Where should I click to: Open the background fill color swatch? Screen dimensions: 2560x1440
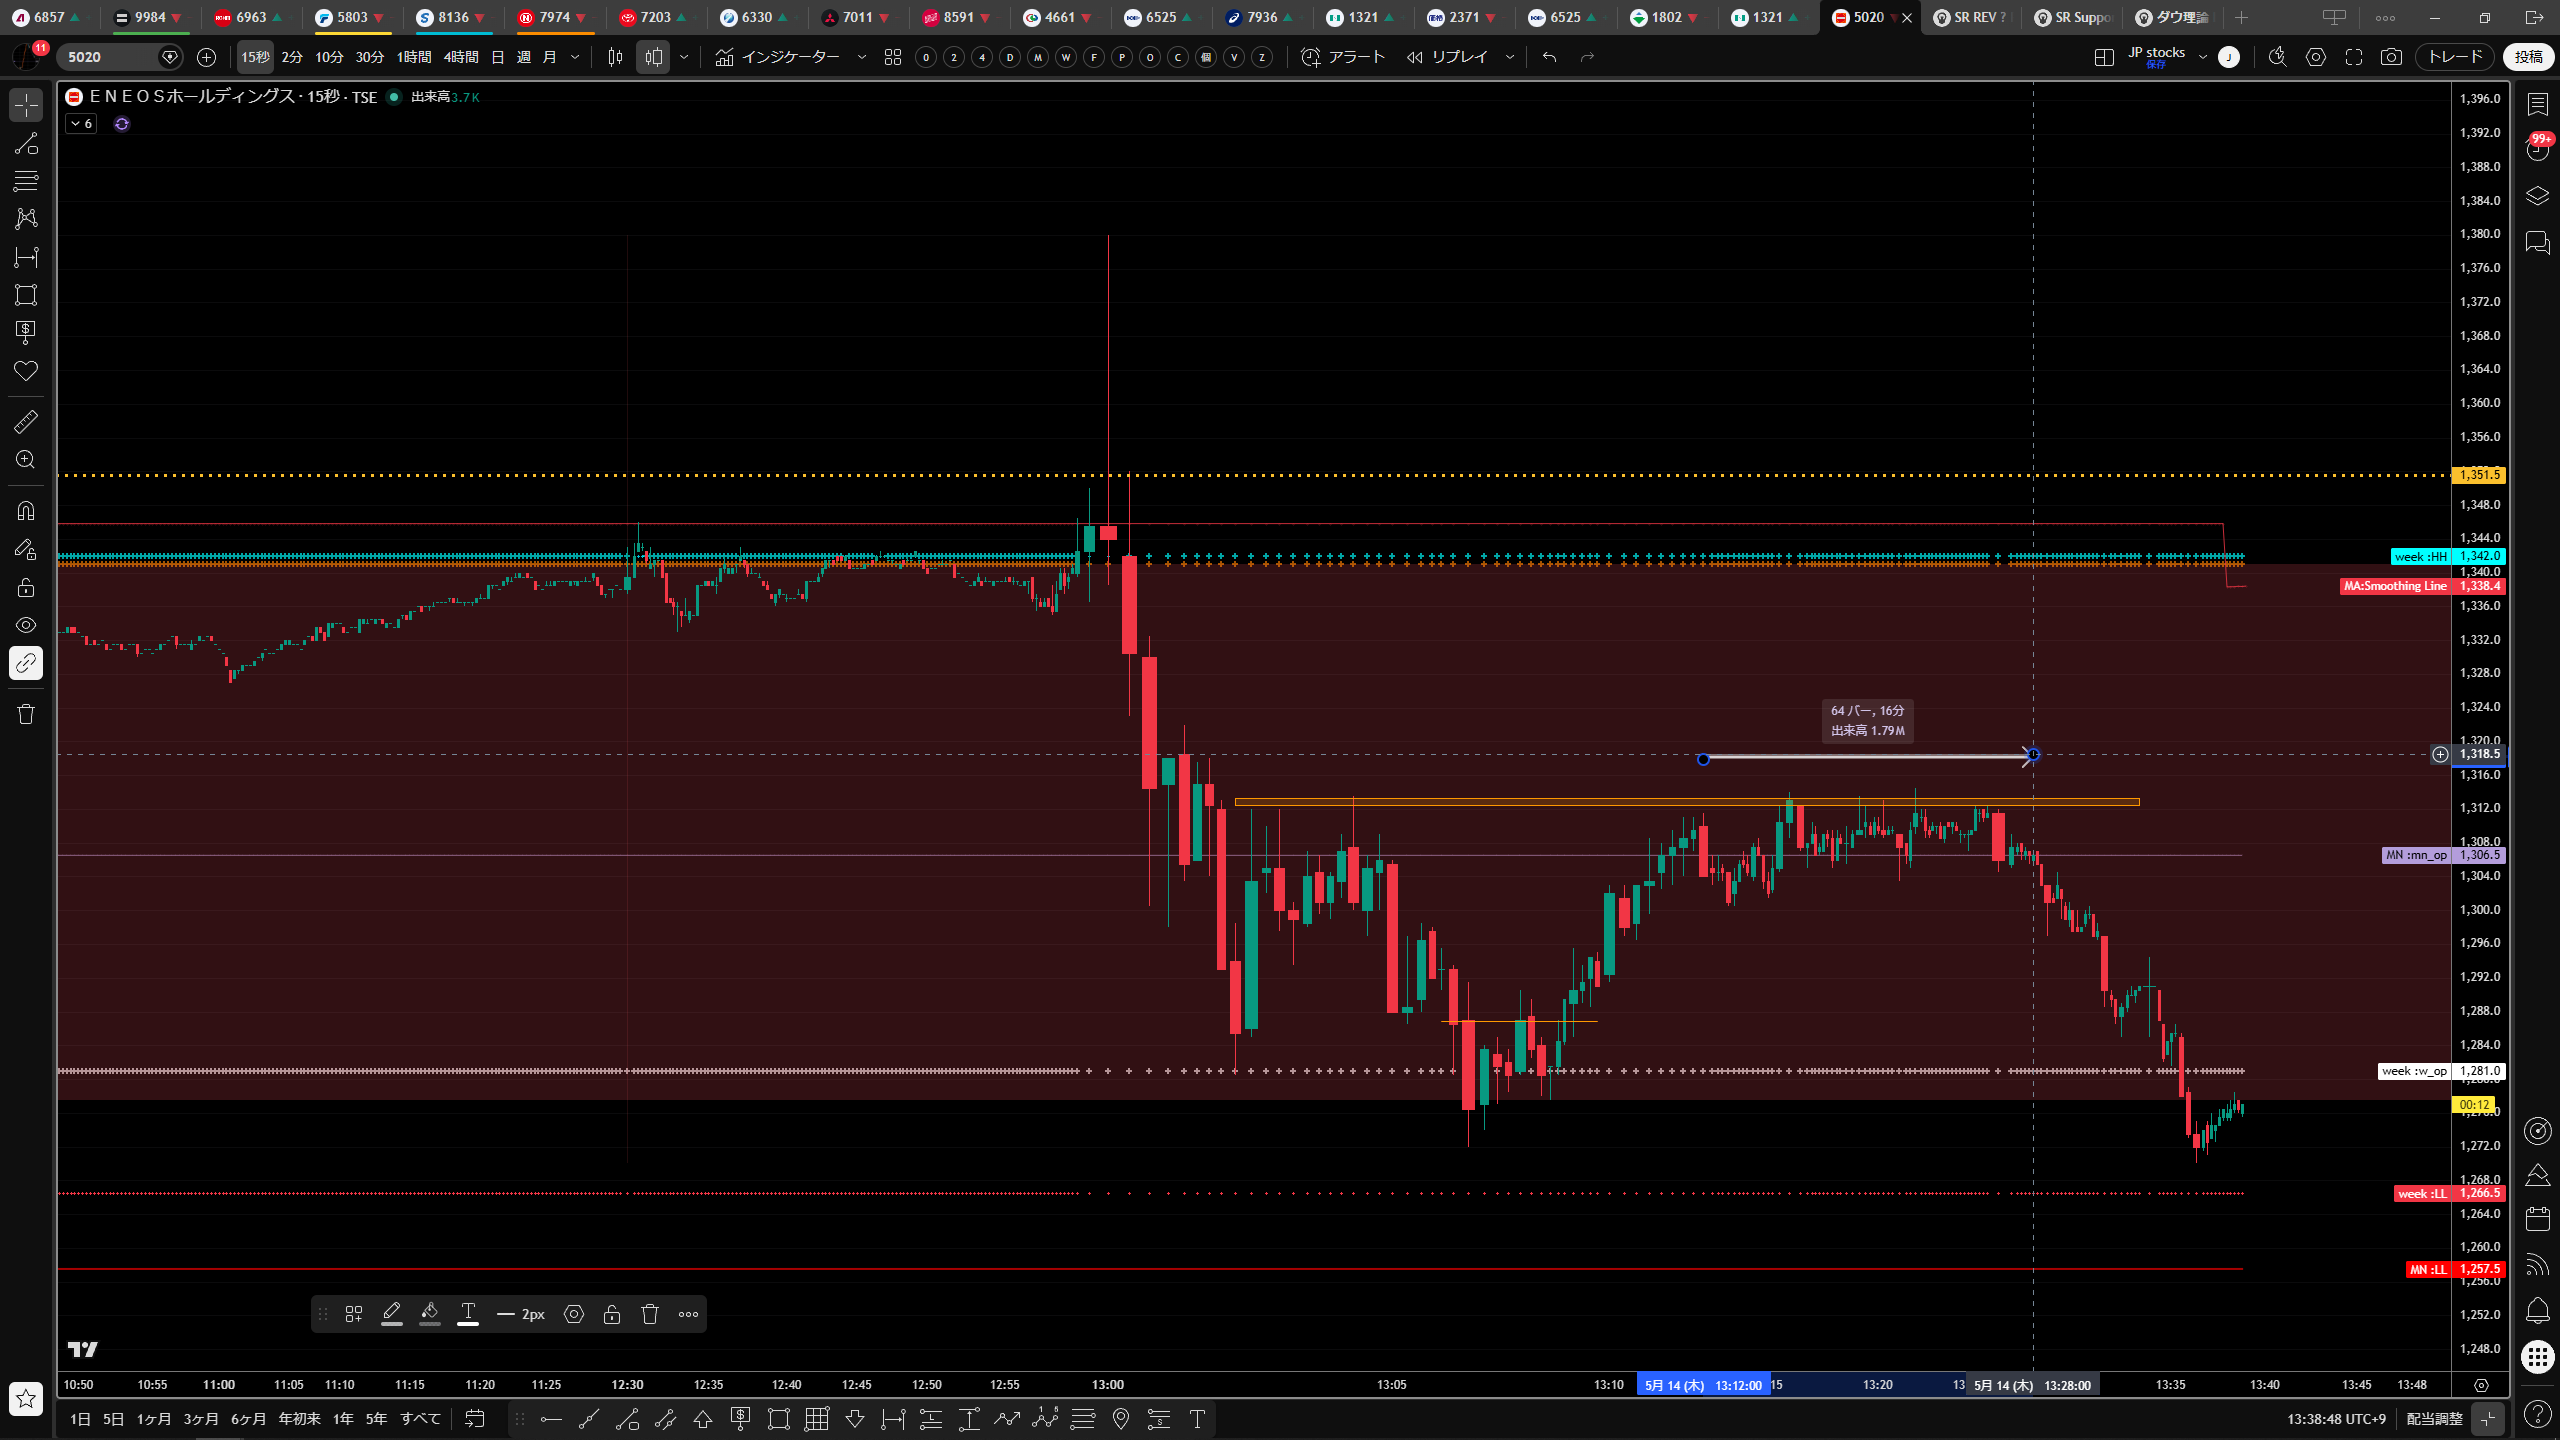tap(430, 1314)
